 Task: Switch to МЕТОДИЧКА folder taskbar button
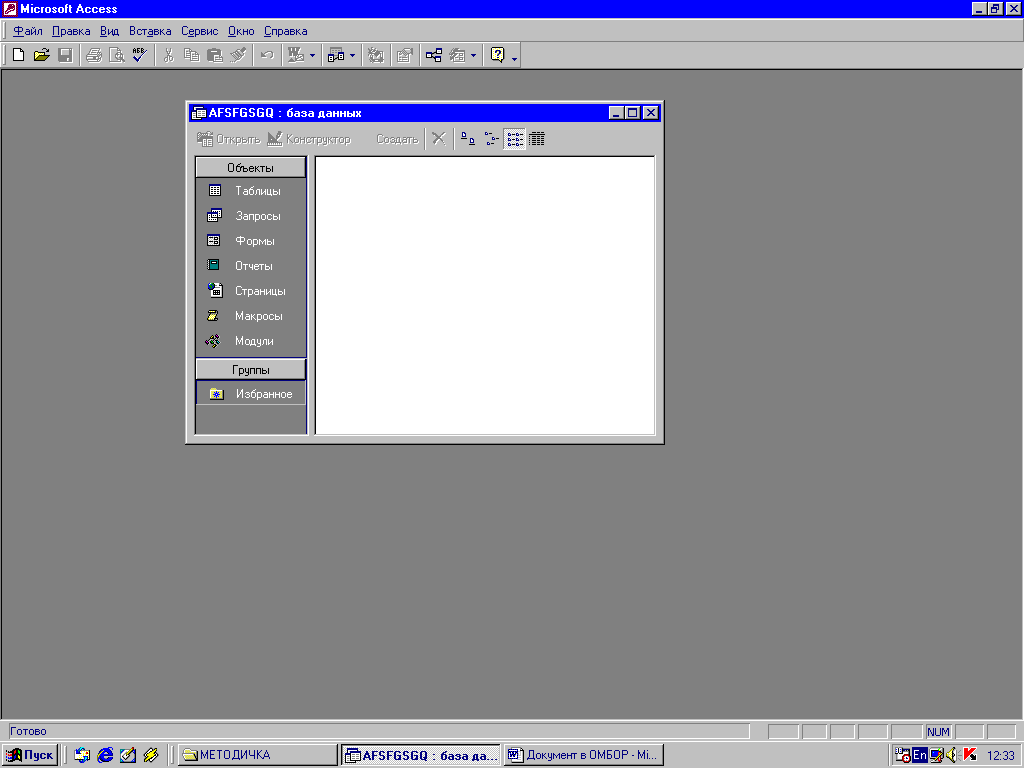pyautogui.click(x=258, y=755)
